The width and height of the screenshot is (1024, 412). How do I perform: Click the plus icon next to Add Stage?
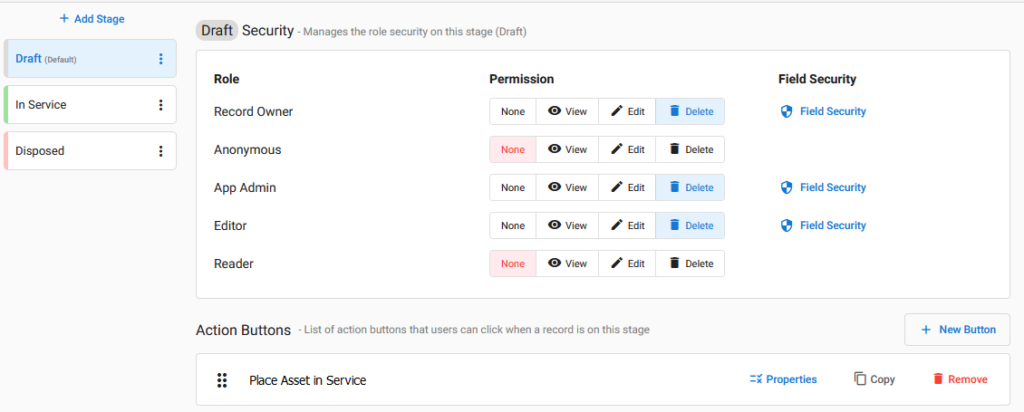pos(64,19)
